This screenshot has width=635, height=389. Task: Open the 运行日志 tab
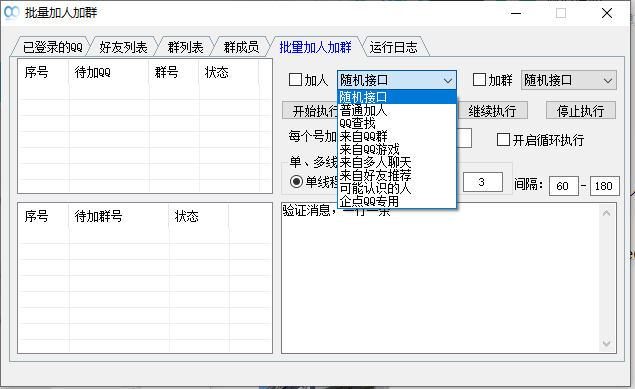[x=393, y=47]
